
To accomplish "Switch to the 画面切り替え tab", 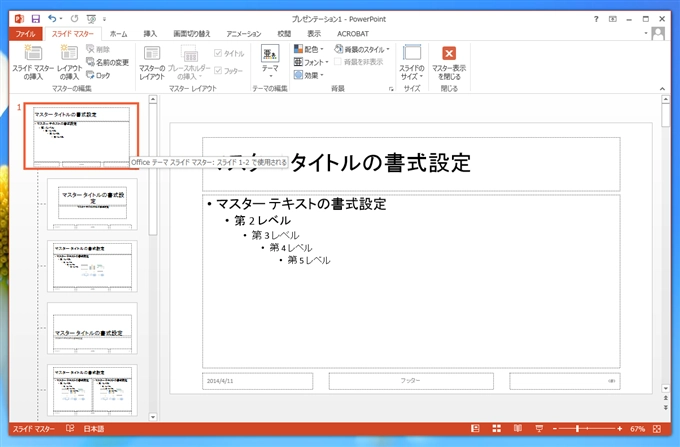I will click(192, 34).
